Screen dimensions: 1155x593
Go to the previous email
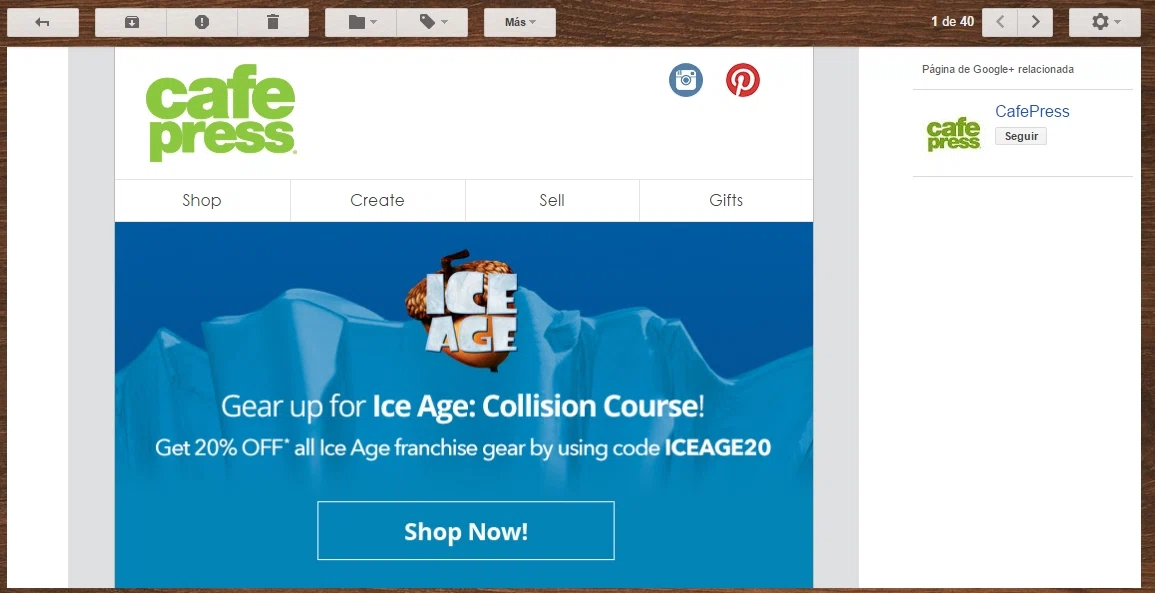coord(1000,22)
